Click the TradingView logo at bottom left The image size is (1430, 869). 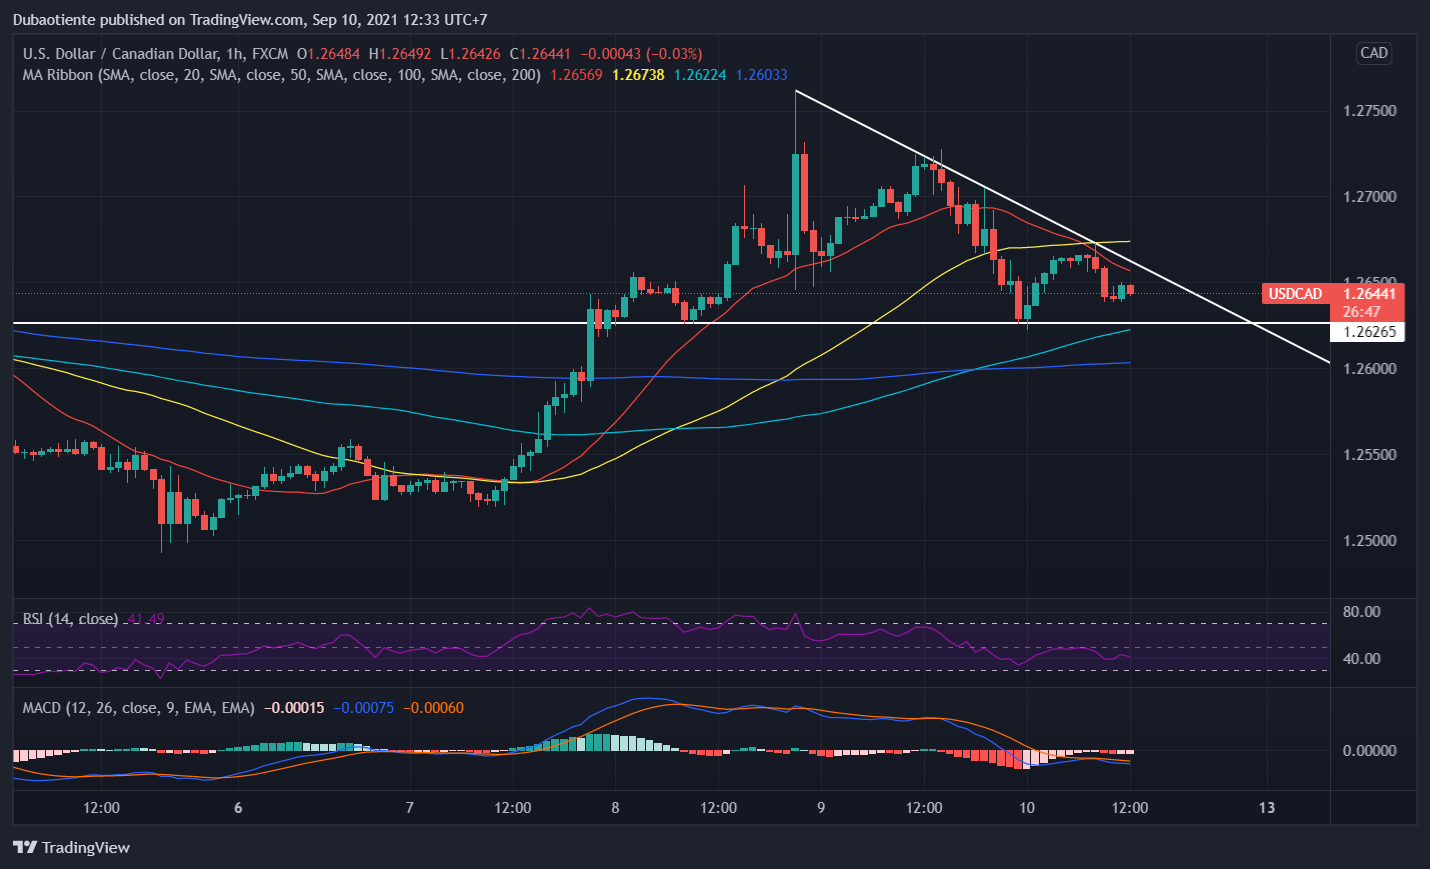[71, 847]
